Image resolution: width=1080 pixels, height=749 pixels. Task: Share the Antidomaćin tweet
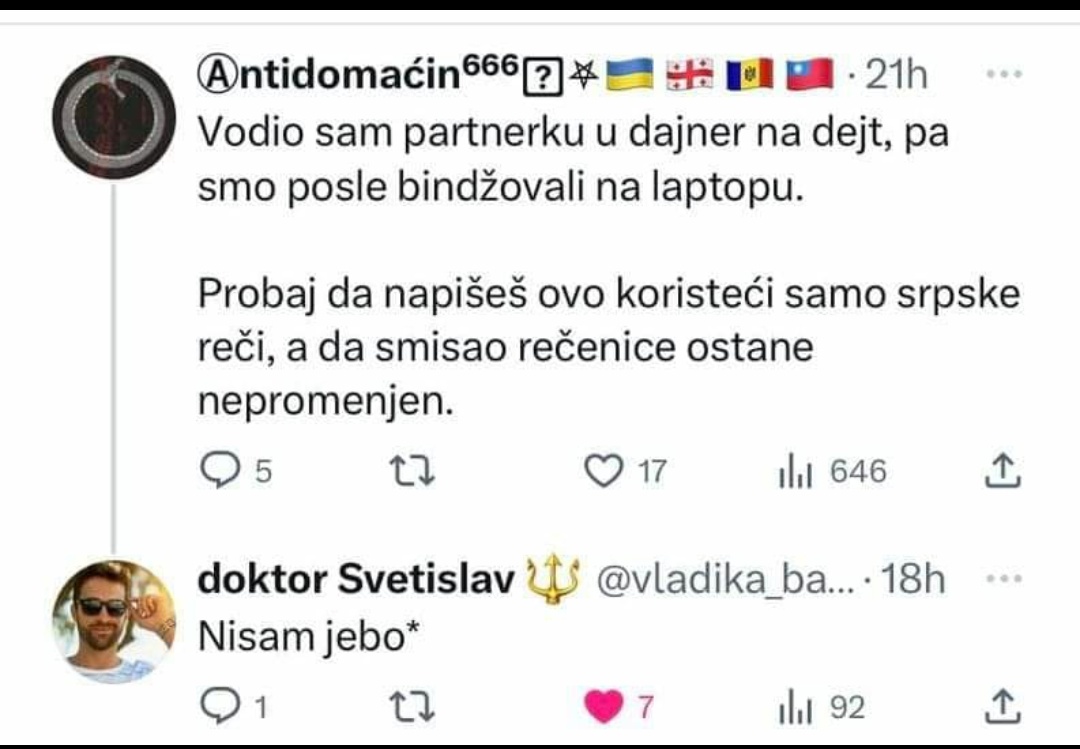(1001, 471)
